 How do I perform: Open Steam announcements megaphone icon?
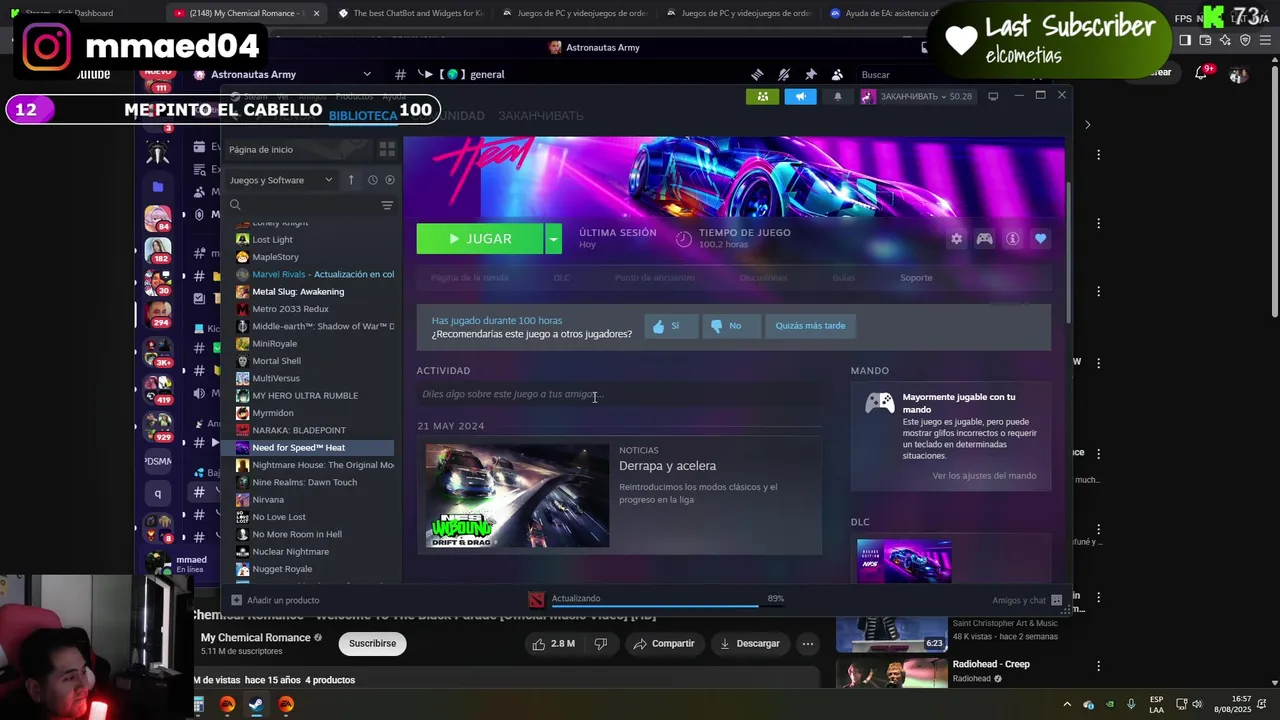(x=800, y=96)
